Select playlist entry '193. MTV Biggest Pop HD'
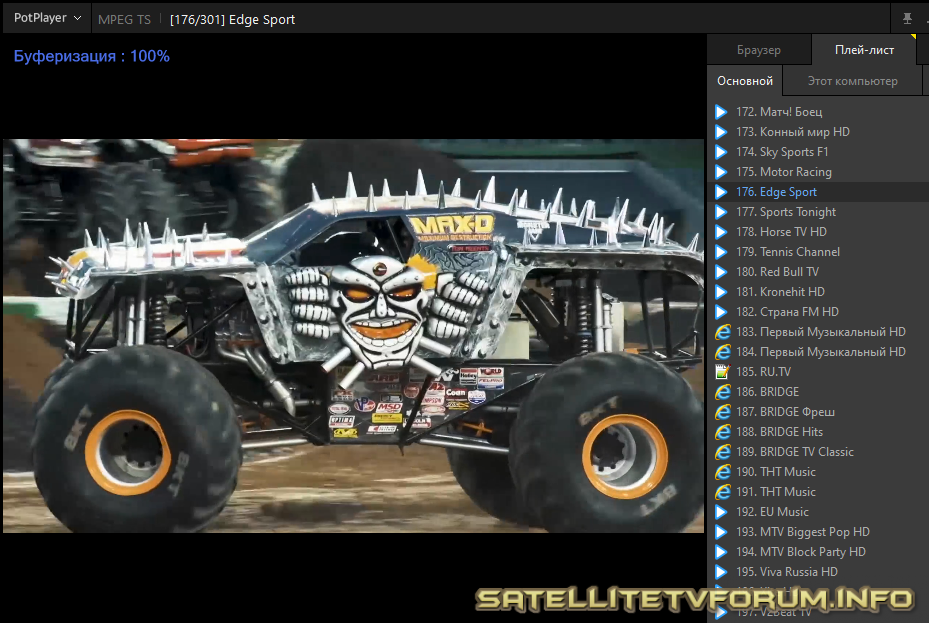929x623 pixels. 818,532
